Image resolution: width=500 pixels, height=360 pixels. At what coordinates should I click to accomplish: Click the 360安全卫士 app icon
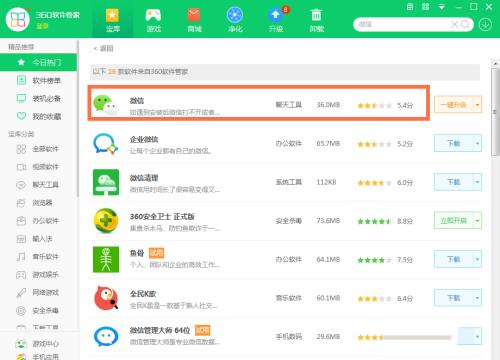[x=106, y=221]
